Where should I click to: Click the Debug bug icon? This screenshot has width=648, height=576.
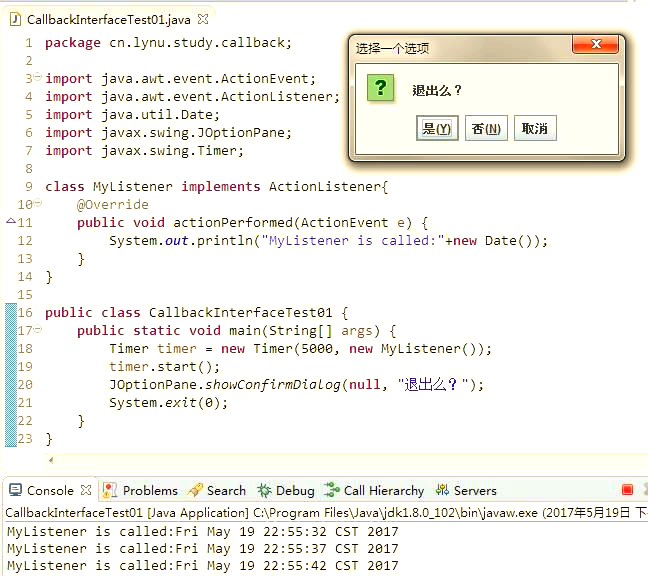tap(264, 490)
